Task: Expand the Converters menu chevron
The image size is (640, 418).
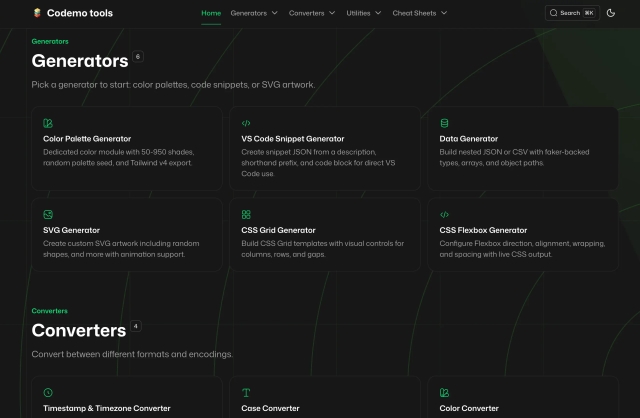Action: 332,13
